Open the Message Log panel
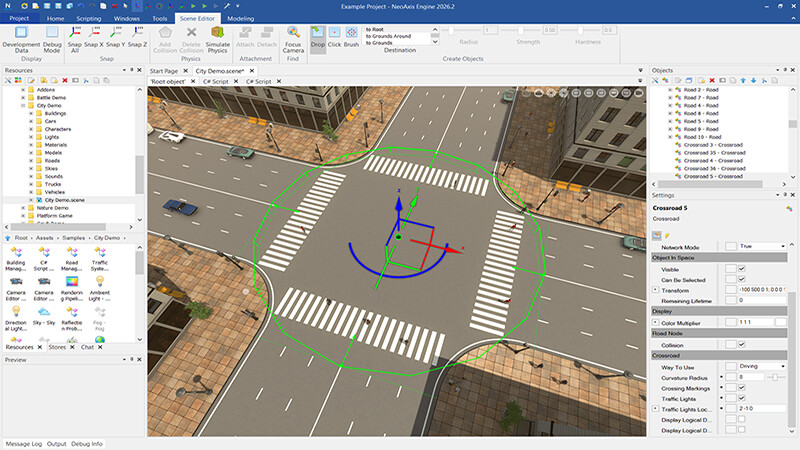 [x=23, y=444]
